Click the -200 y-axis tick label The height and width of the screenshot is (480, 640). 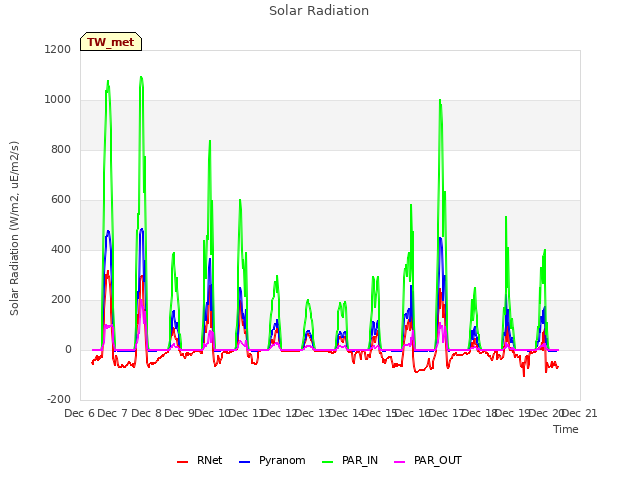[x=59, y=399]
